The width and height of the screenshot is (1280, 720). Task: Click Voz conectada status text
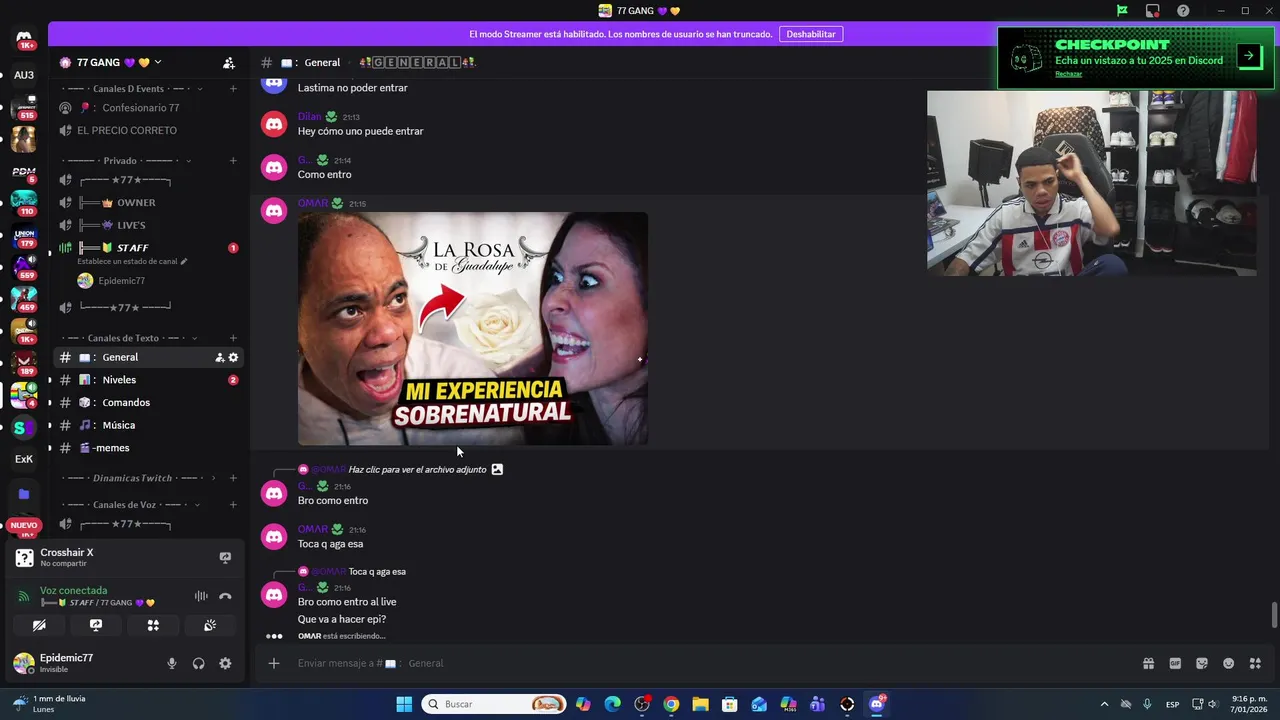click(73, 590)
